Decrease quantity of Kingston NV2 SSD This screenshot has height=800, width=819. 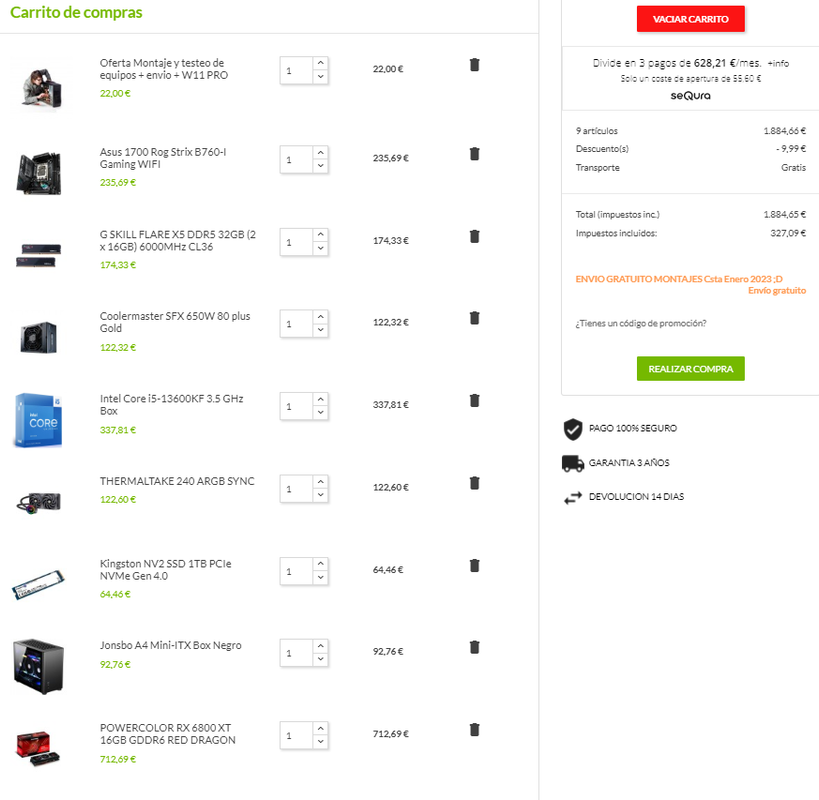321,578
